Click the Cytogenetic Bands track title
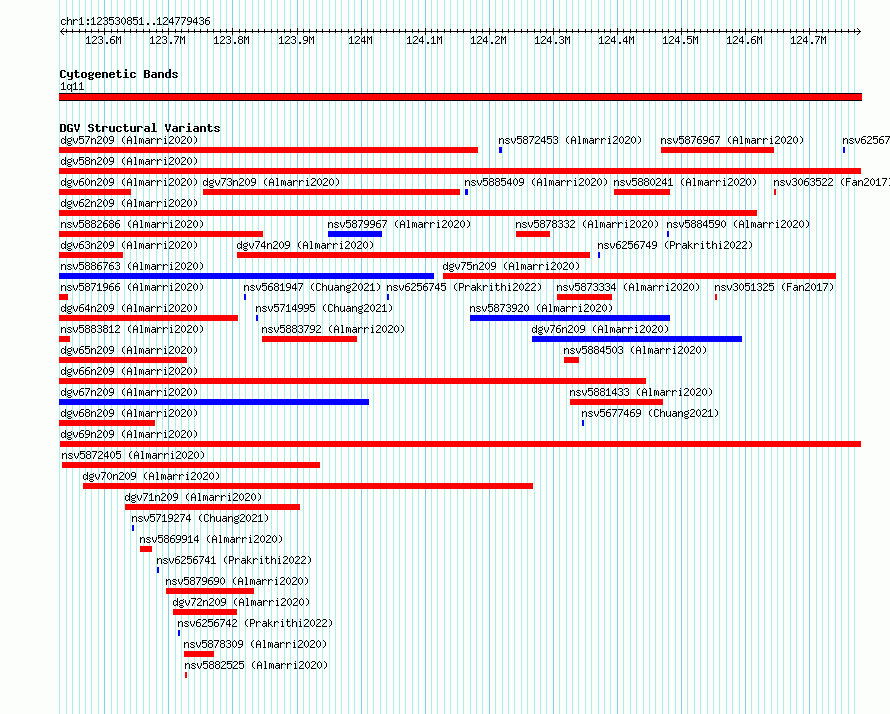Image resolution: width=890 pixels, height=714 pixels. click(119, 74)
